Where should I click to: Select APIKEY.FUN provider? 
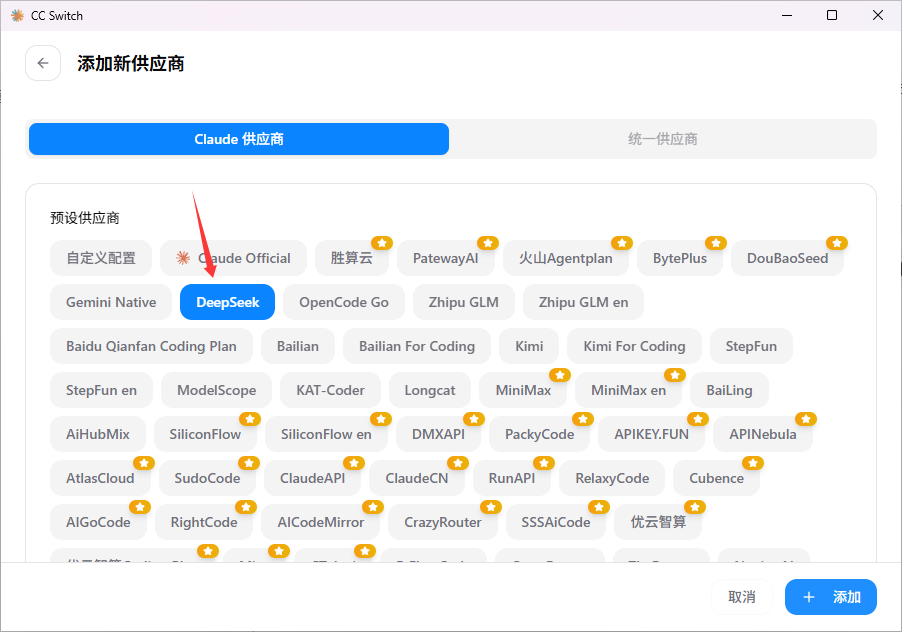click(x=651, y=434)
